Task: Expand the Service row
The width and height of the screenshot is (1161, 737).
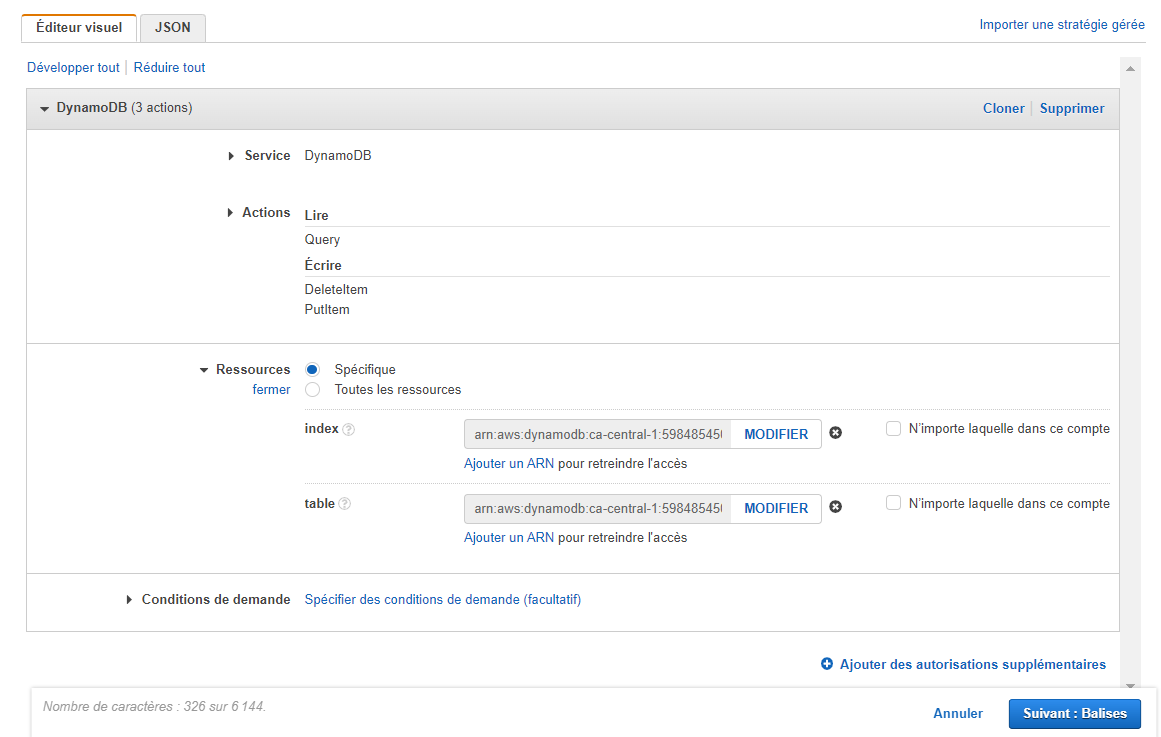Action: 231,156
